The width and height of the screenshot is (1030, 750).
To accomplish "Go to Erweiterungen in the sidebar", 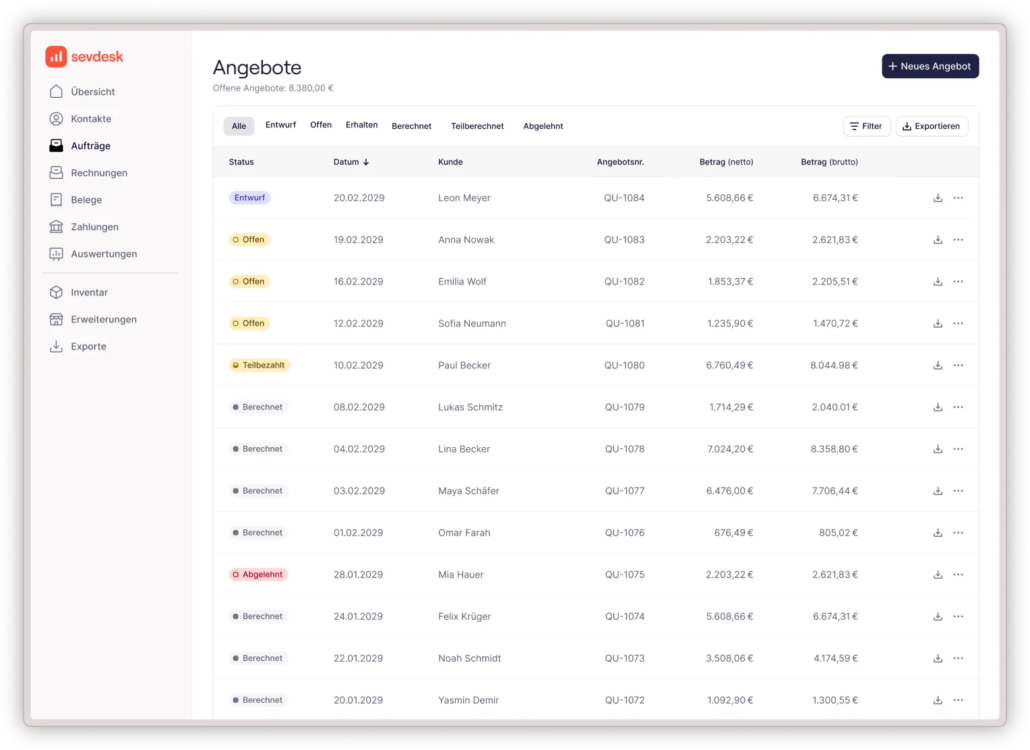I will (103, 320).
